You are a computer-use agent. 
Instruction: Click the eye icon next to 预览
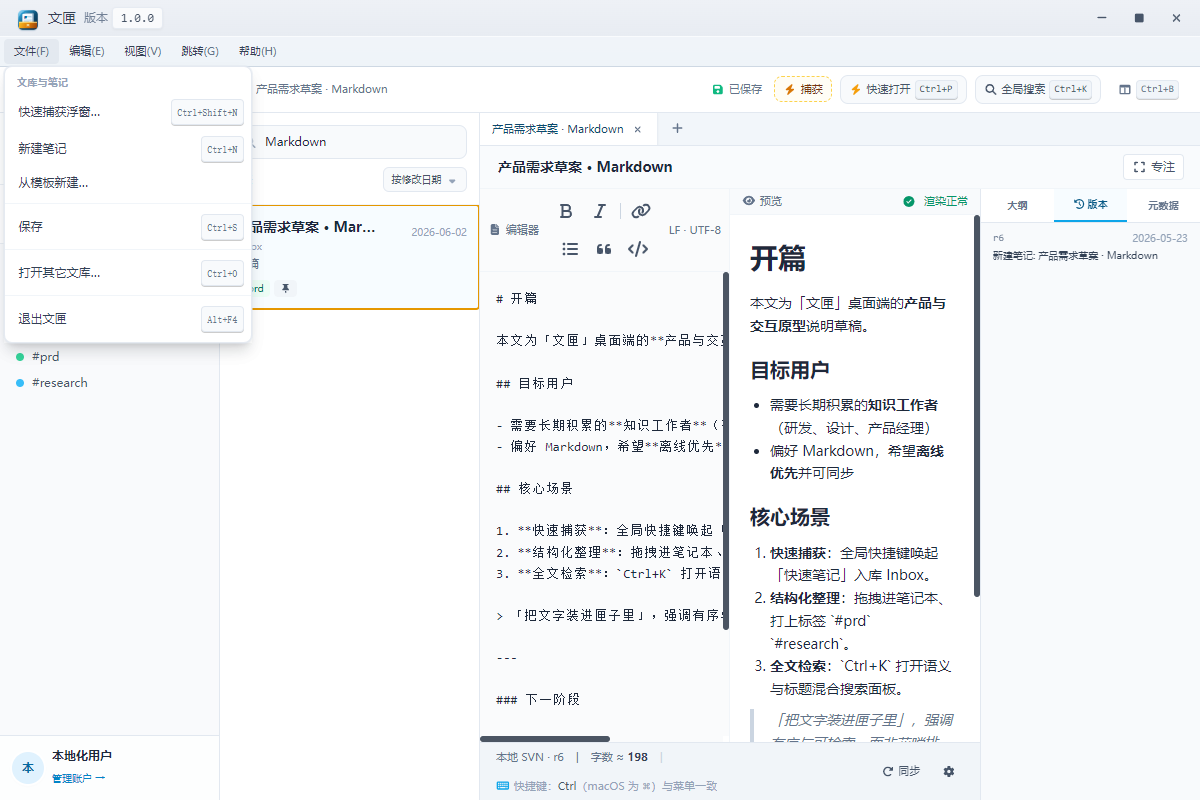point(749,201)
